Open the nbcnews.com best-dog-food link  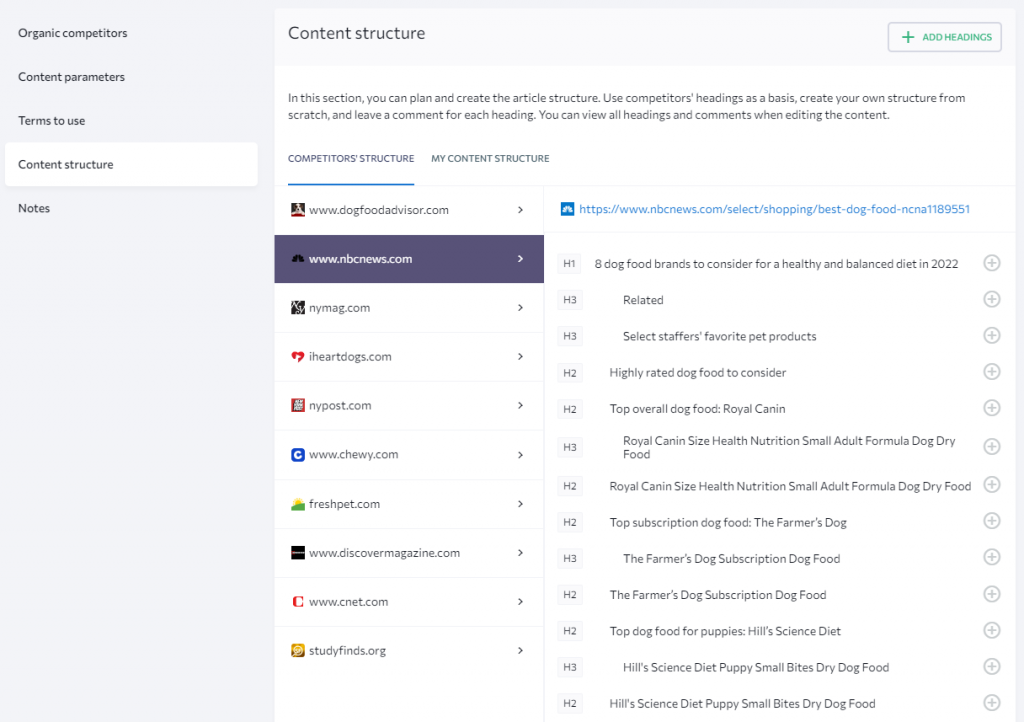[774, 209]
